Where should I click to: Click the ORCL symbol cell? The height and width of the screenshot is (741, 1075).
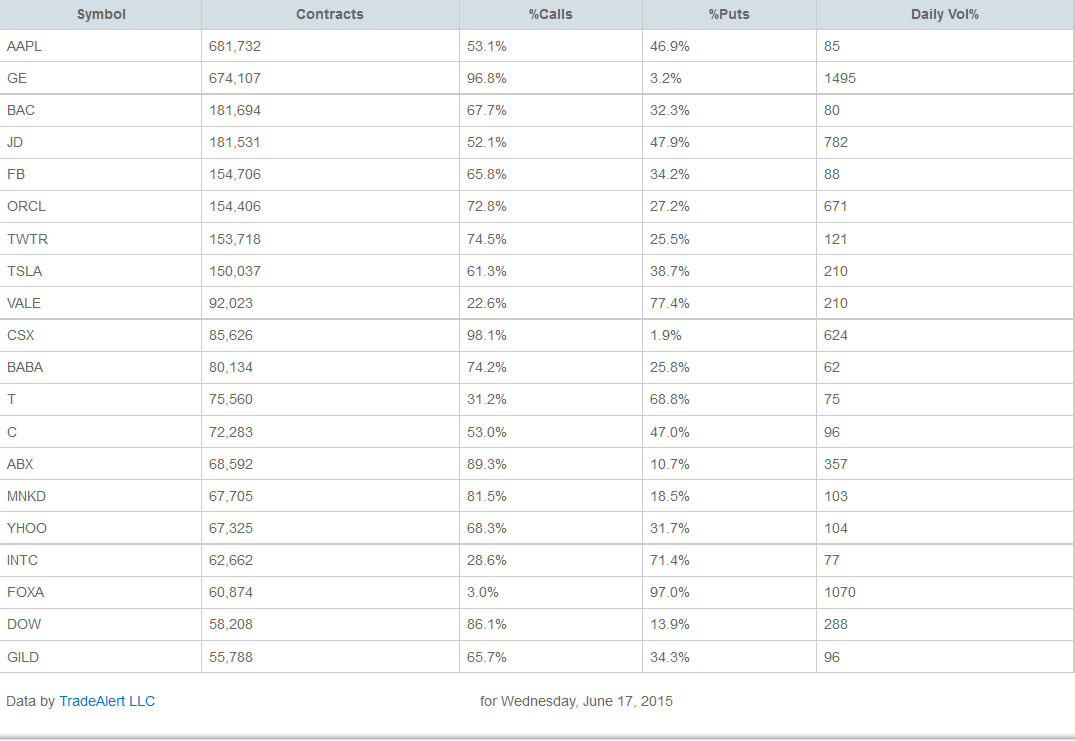pos(26,206)
